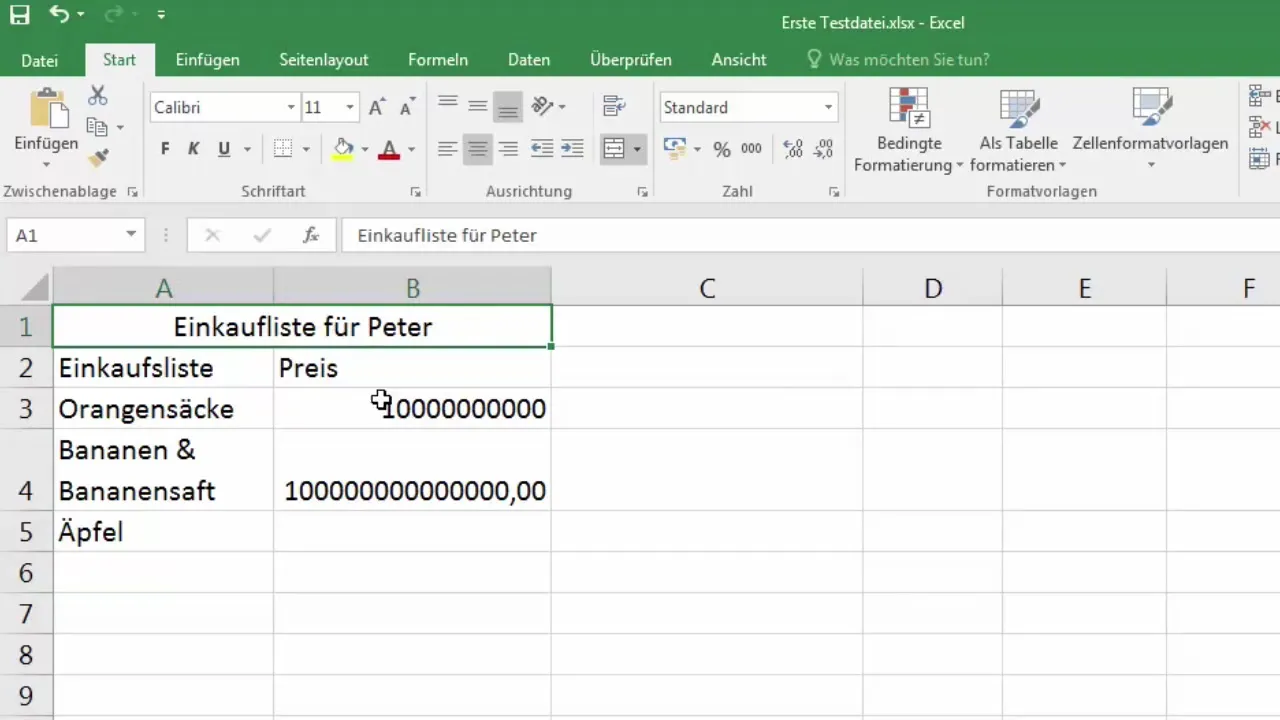
Task: Switch to the Seitenlayout tab
Action: pos(324,60)
